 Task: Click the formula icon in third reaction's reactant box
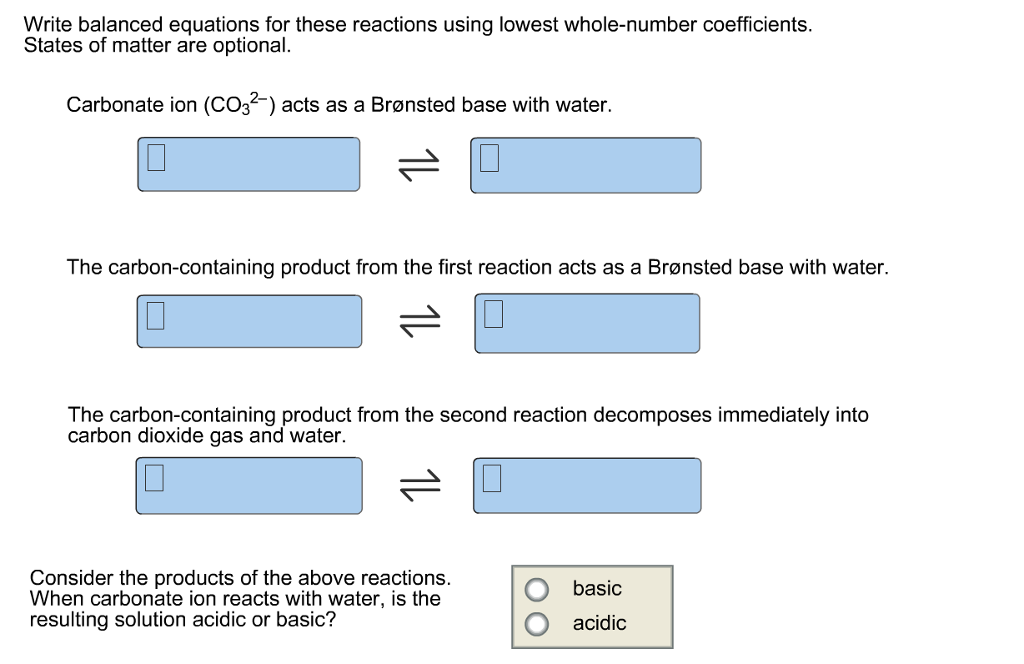pos(155,477)
